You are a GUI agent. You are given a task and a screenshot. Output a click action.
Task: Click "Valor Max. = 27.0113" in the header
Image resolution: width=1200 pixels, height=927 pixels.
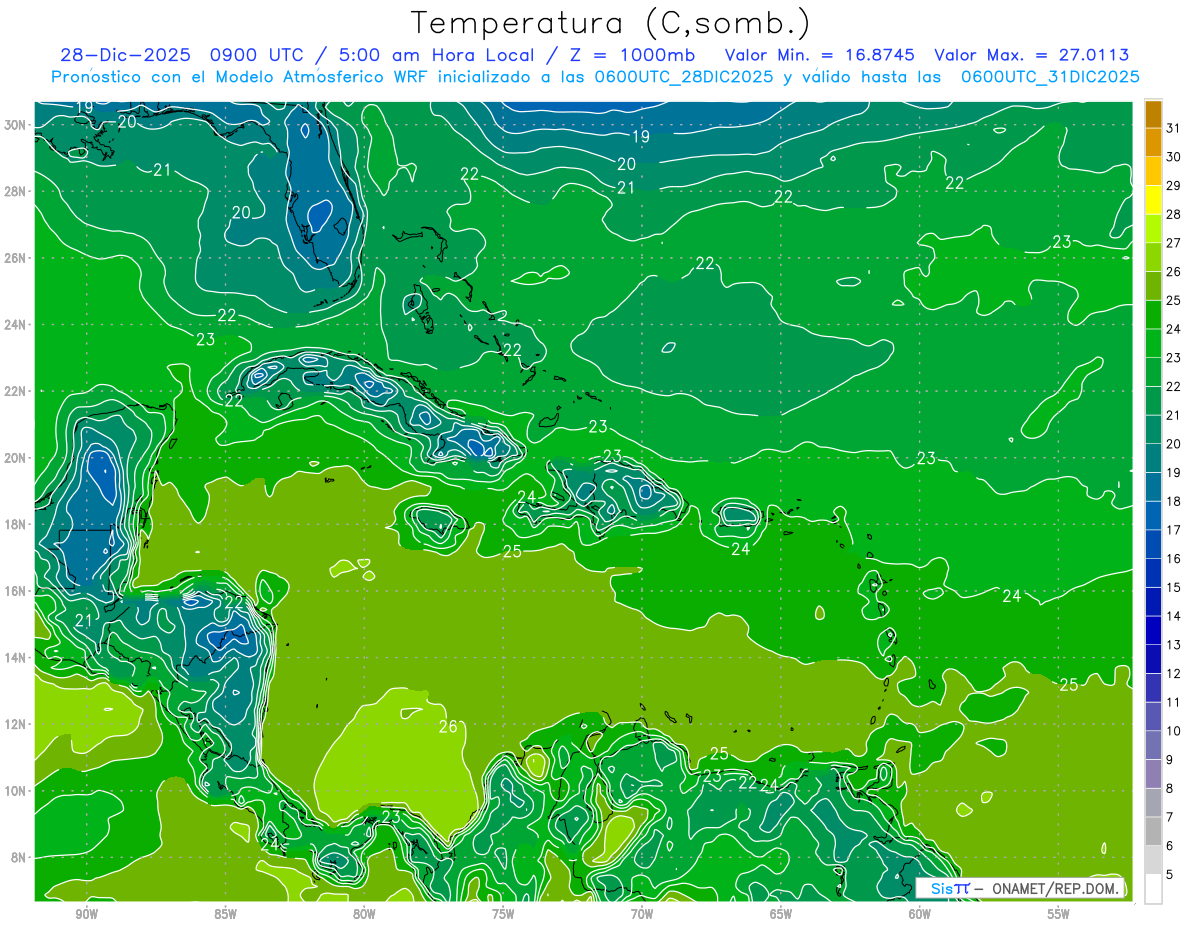(1032, 55)
